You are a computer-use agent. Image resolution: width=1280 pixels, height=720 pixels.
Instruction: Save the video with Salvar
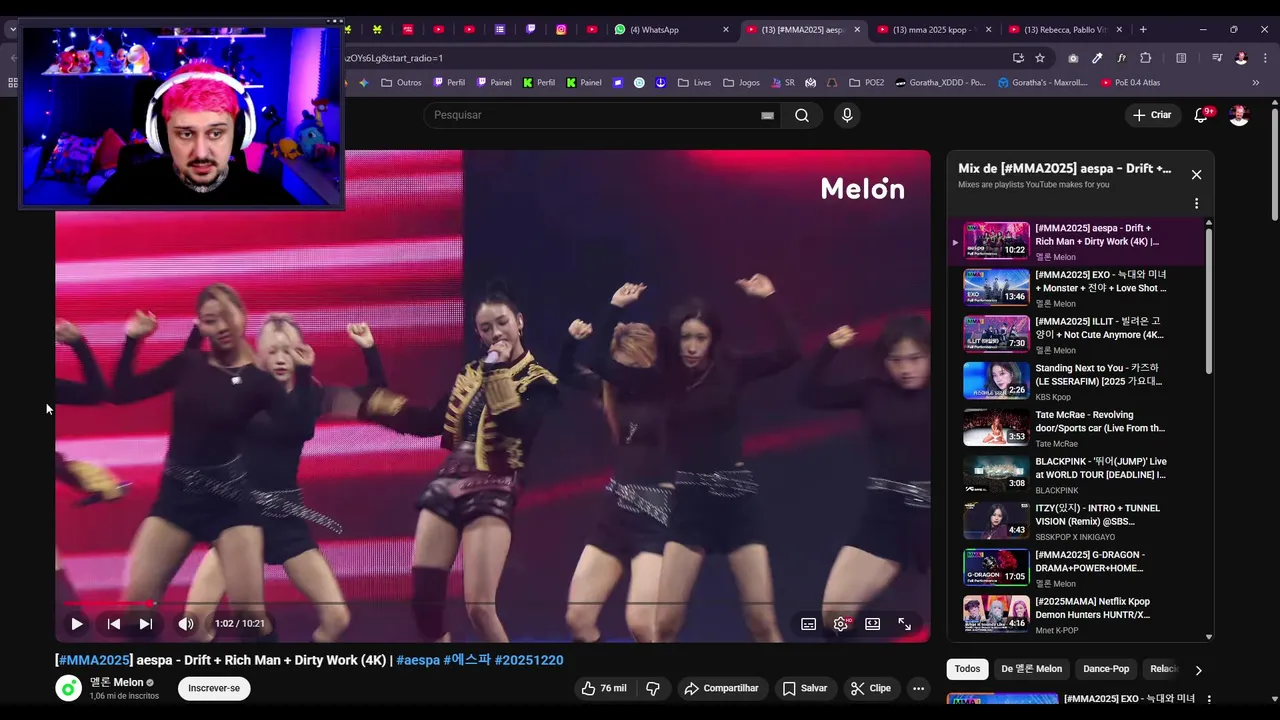point(805,688)
